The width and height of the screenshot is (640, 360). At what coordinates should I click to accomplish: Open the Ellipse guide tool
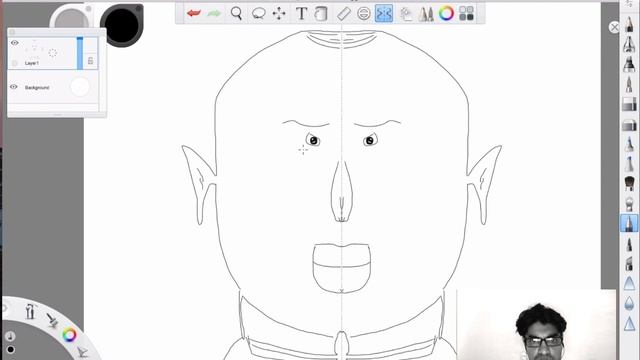pos(364,13)
